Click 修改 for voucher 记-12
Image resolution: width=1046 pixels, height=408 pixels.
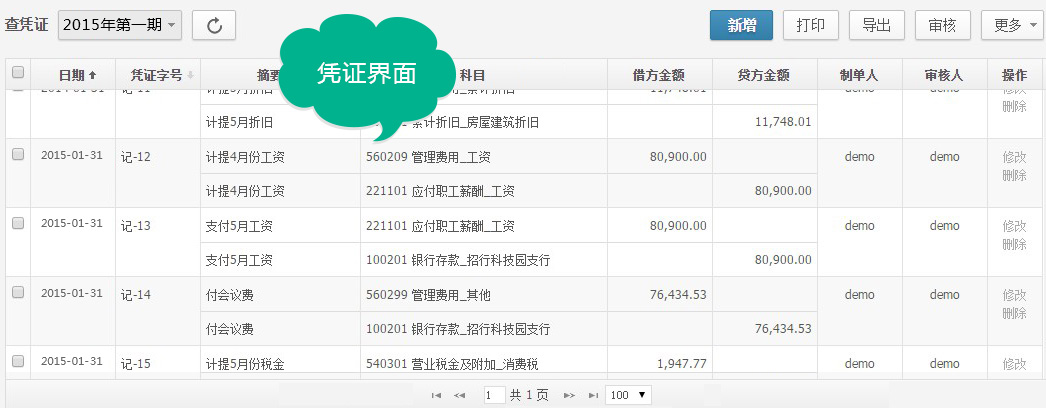tap(1014, 157)
